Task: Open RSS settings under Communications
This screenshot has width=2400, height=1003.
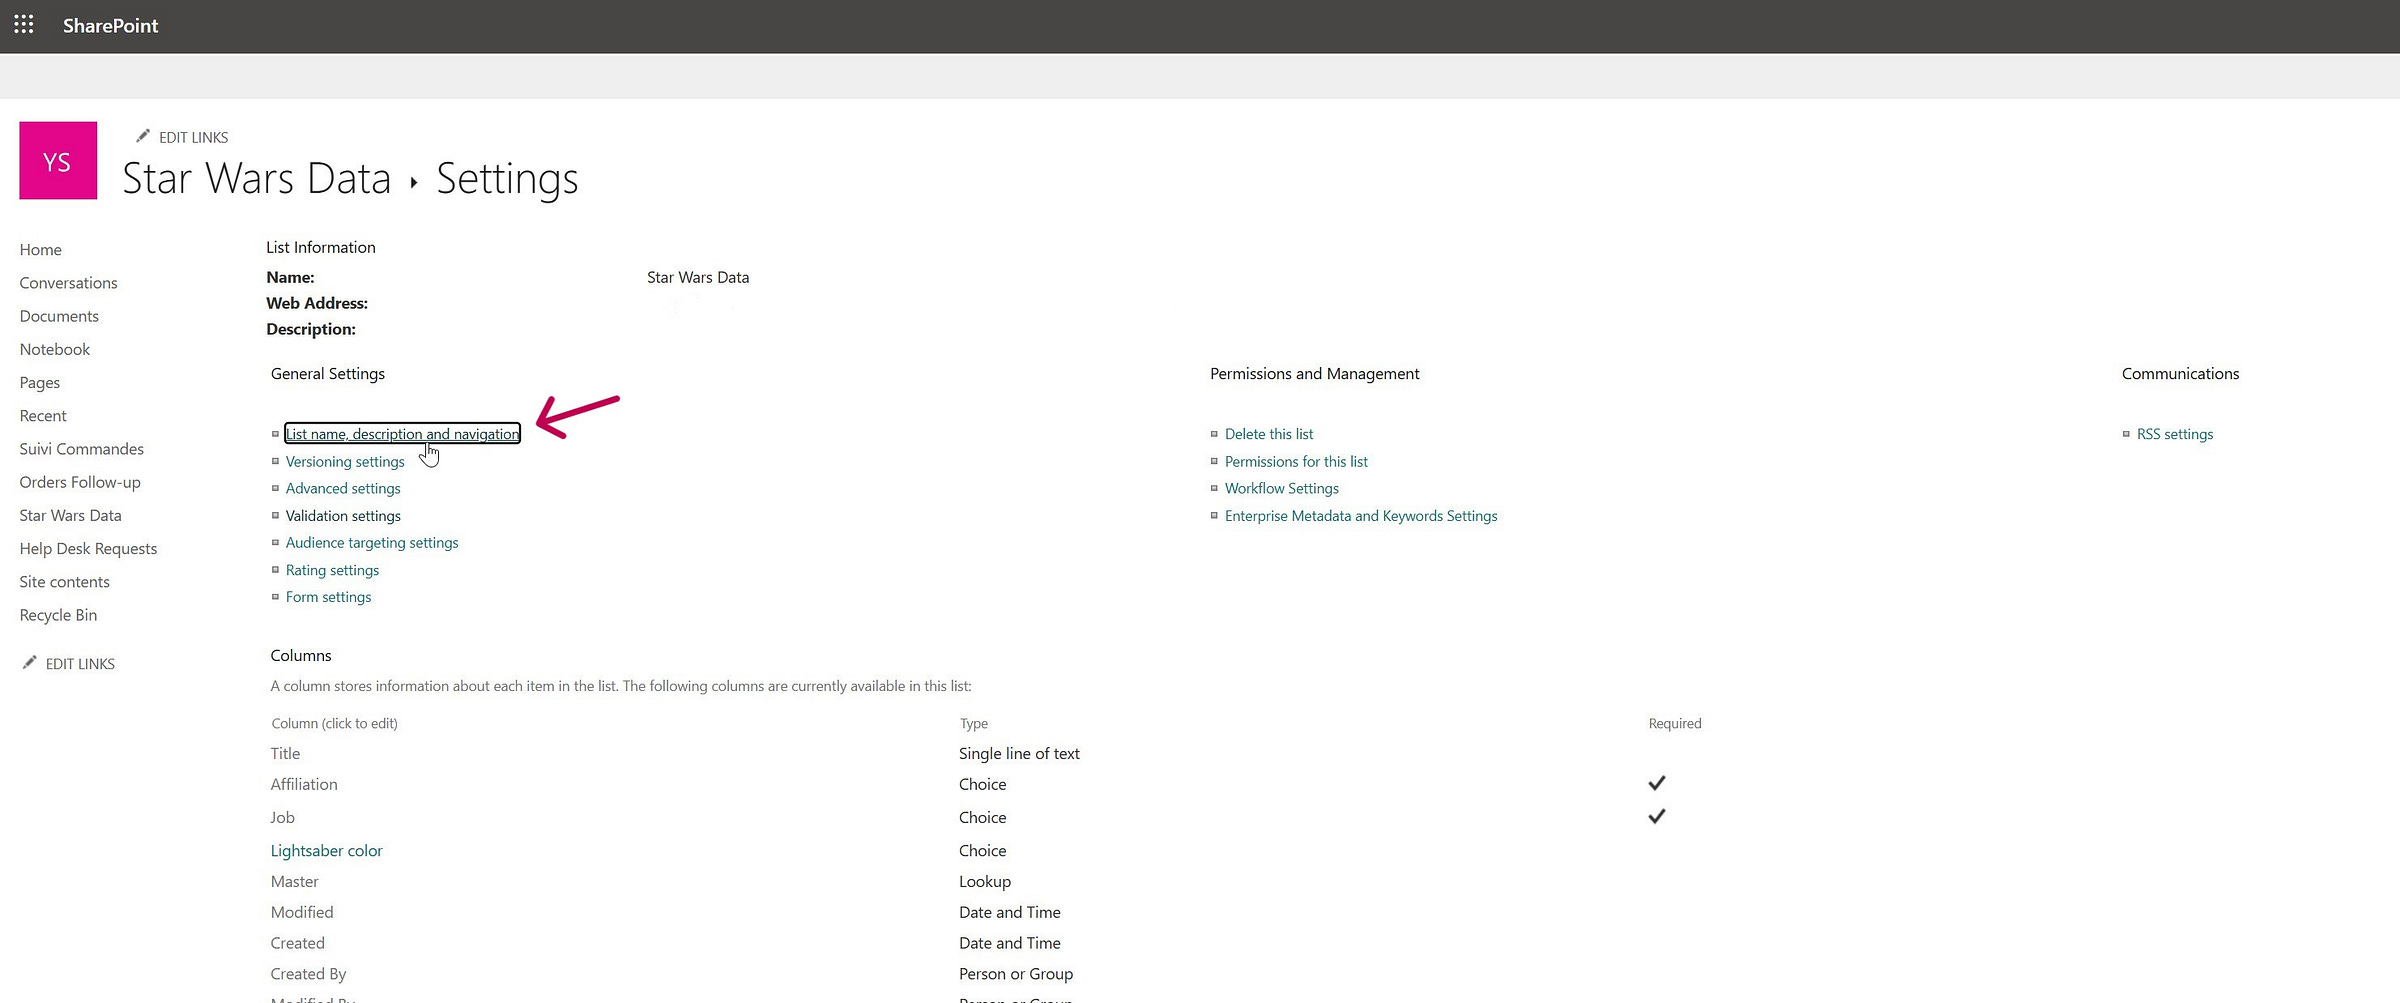Action: click(x=2175, y=434)
